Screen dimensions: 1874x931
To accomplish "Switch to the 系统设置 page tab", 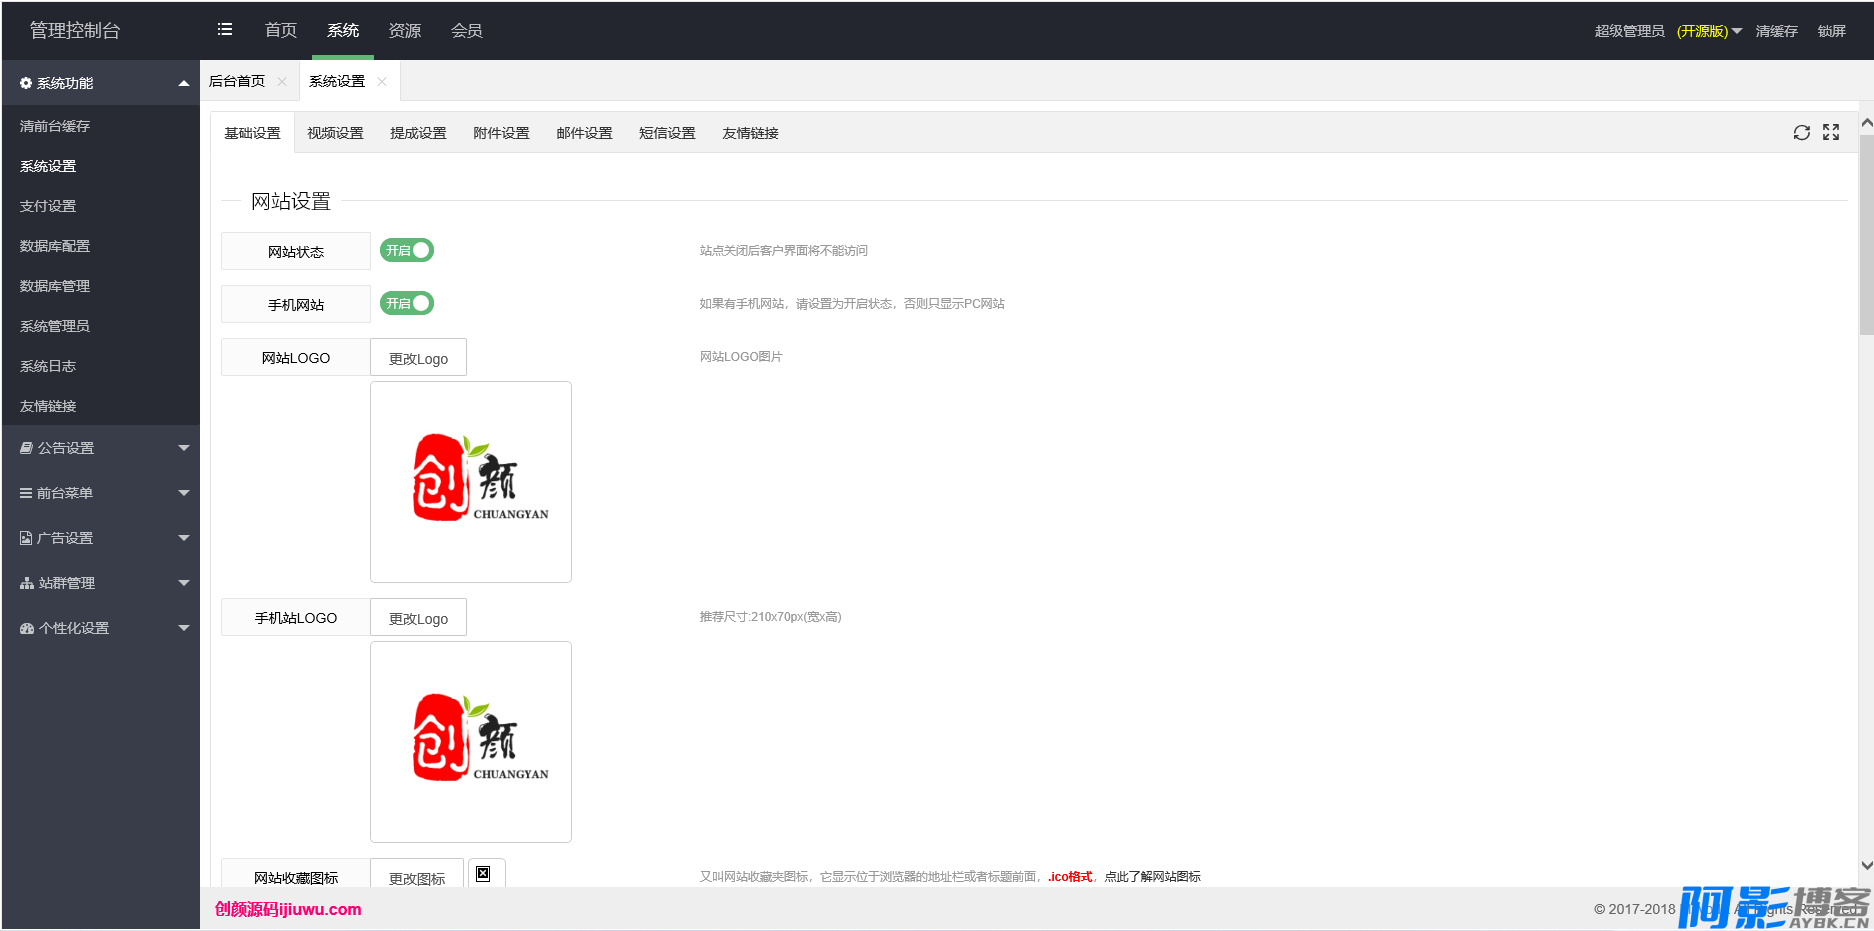I will pyautogui.click(x=337, y=82).
